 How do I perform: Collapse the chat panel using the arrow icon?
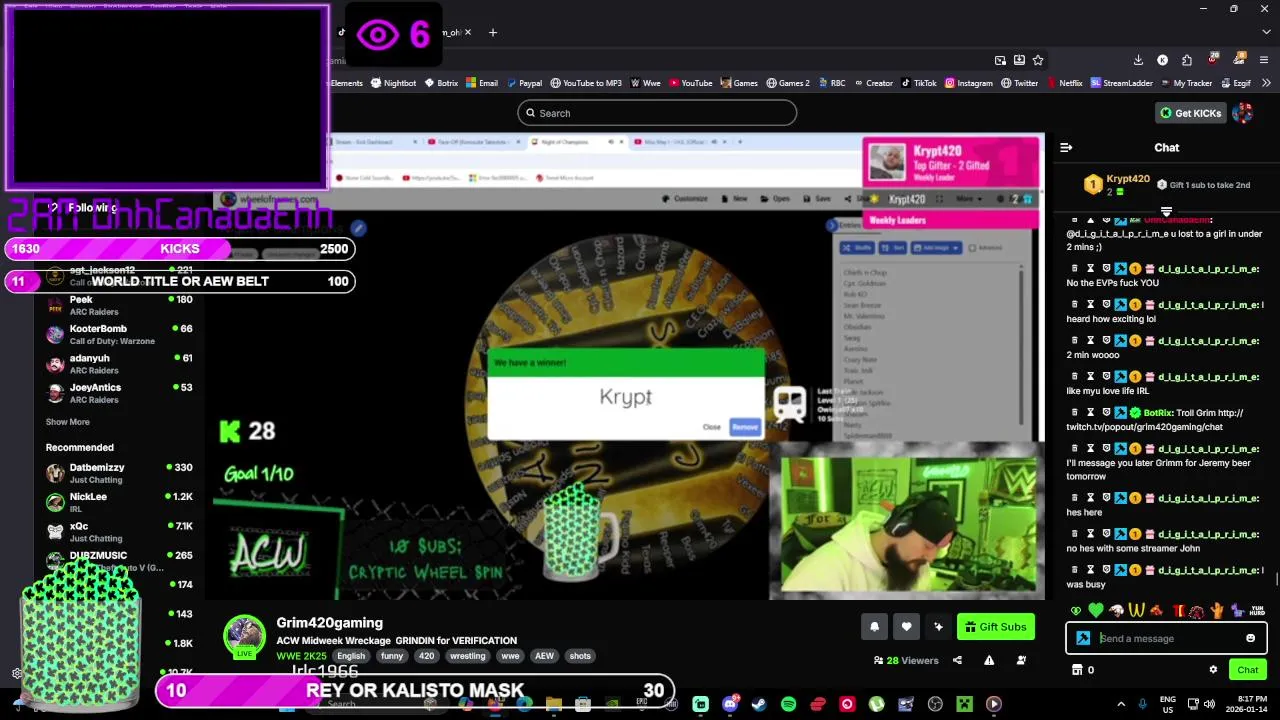click(x=1066, y=147)
